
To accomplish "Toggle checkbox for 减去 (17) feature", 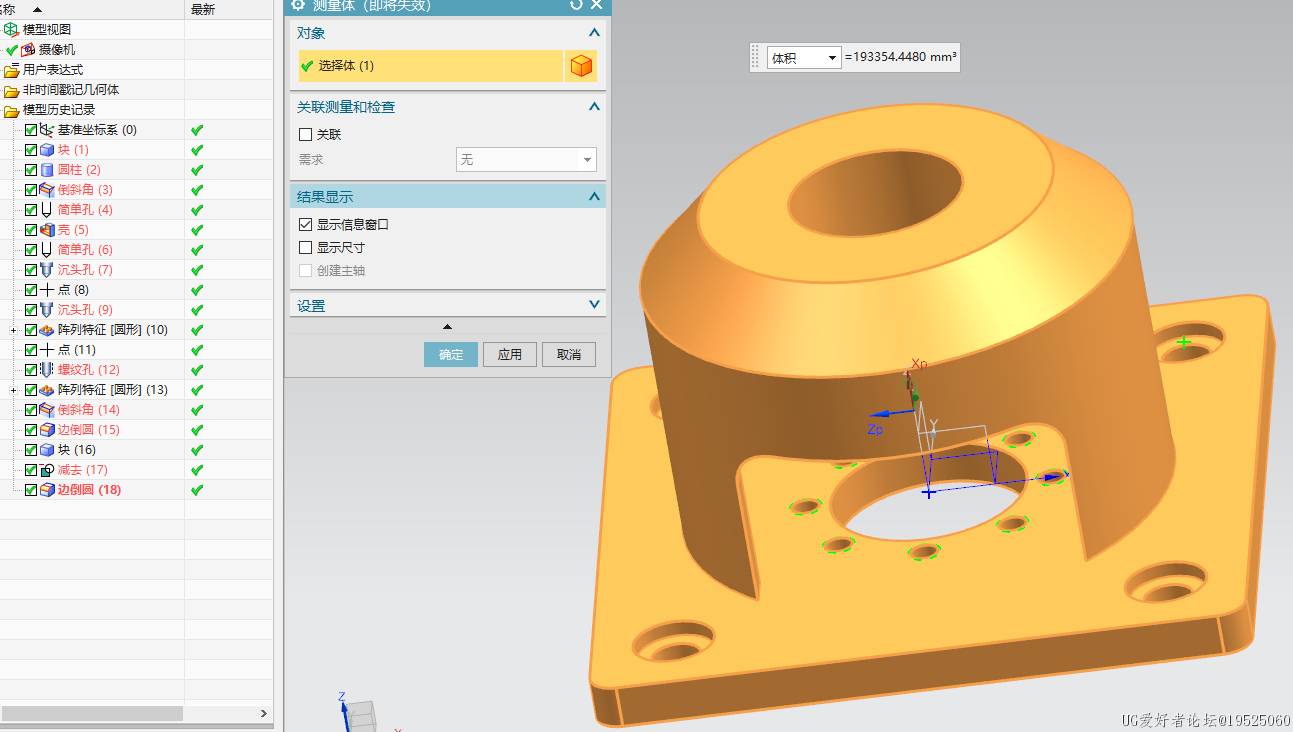I will (31, 470).
